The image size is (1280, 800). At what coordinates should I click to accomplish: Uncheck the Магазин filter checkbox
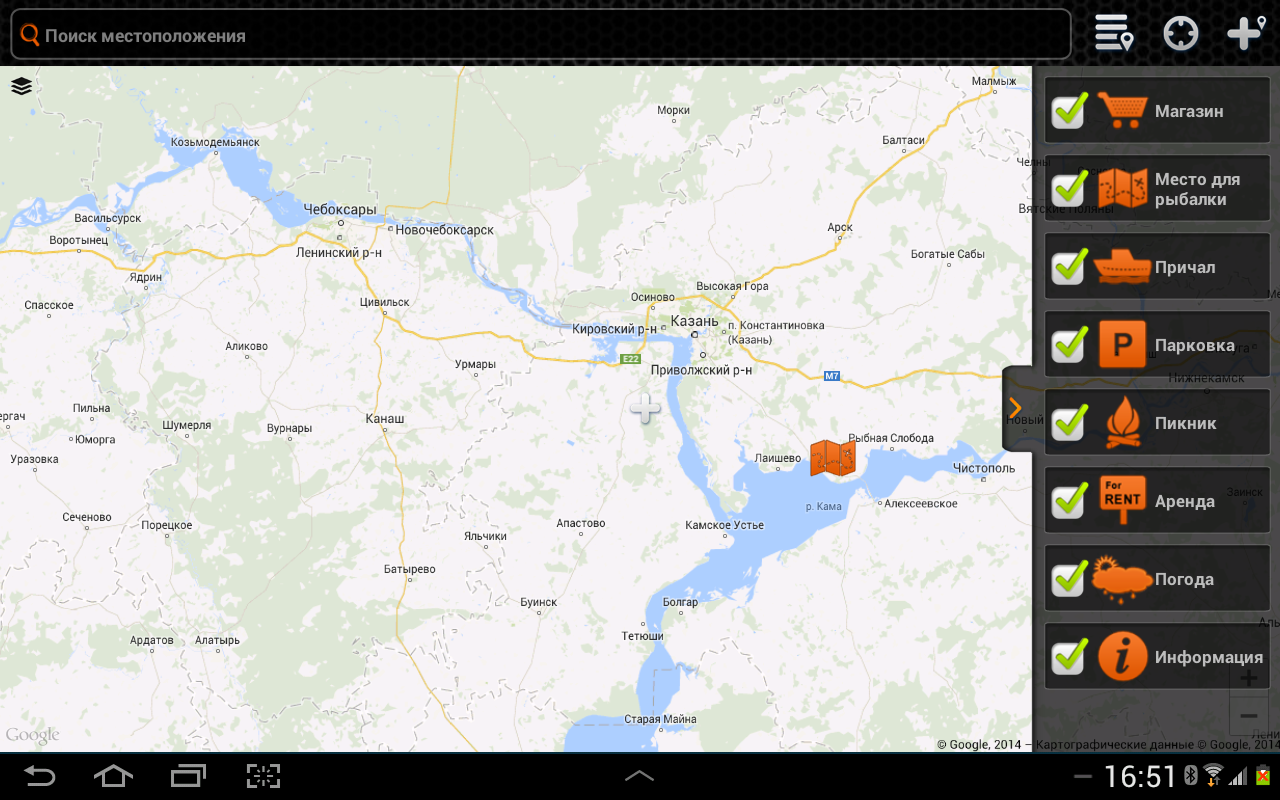pos(1069,109)
